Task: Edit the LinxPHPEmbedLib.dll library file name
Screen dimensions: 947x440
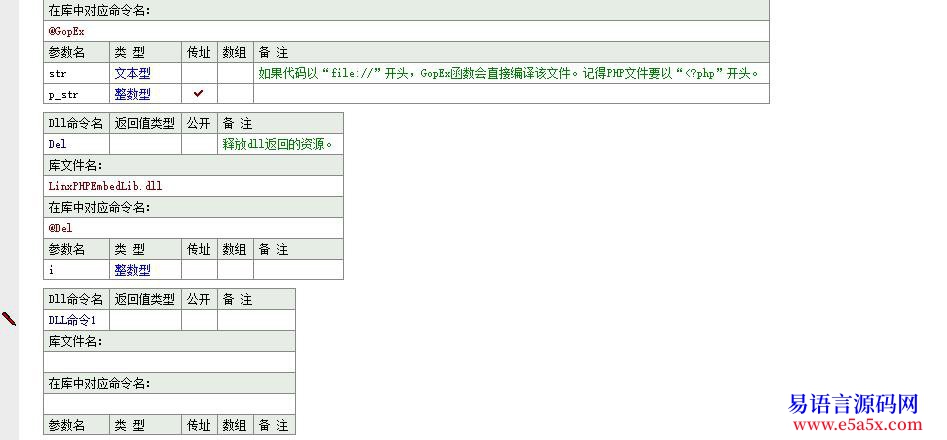Action: click(105, 186)
